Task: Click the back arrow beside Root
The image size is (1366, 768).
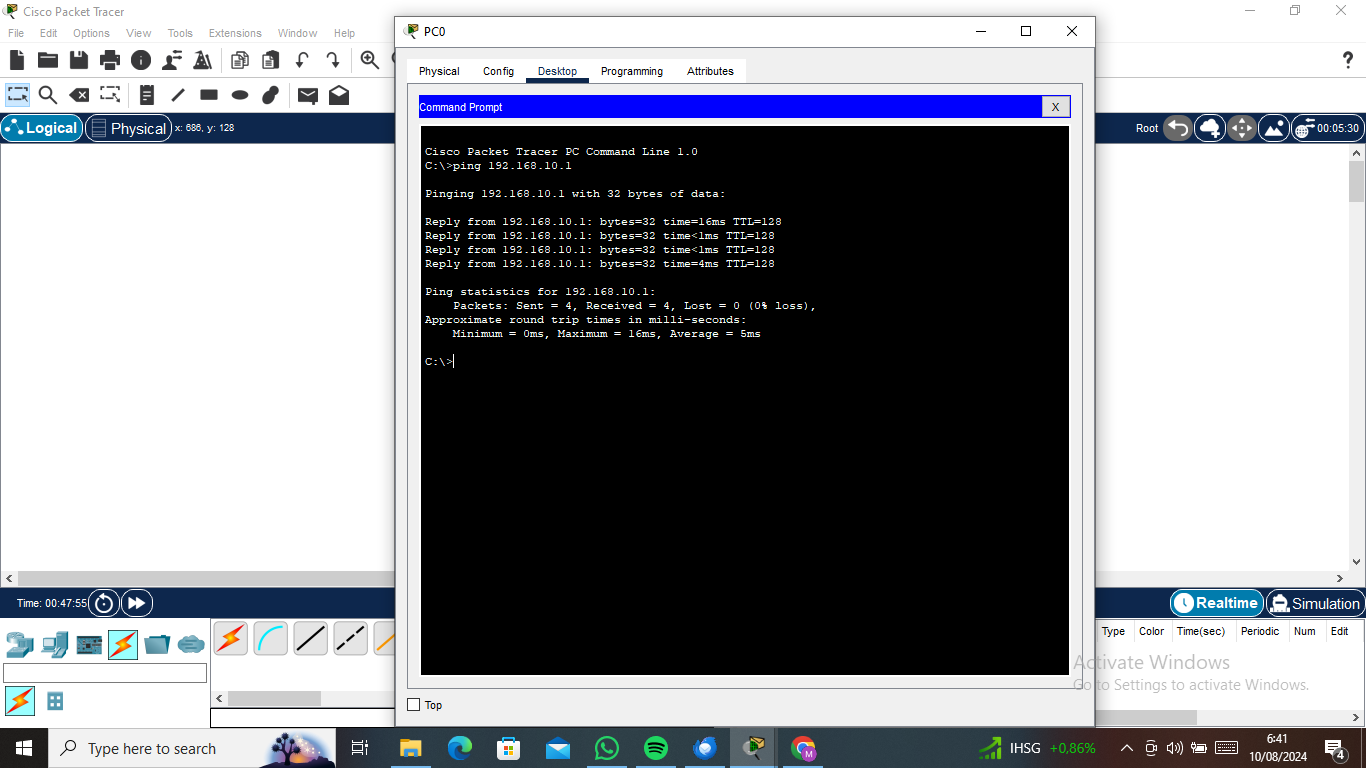Action: point(1178,128)
